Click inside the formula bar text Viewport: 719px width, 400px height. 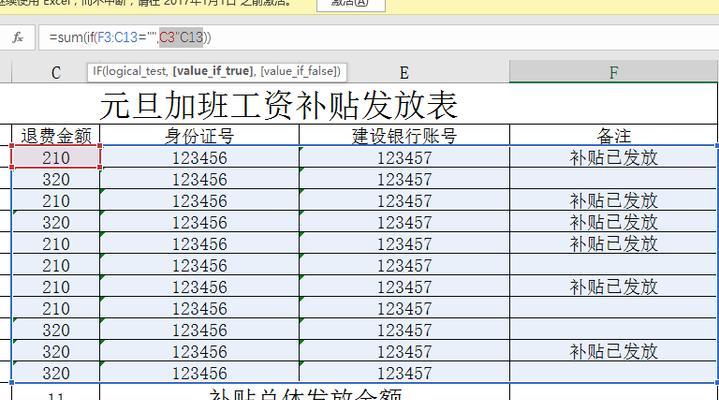point(400,37)
